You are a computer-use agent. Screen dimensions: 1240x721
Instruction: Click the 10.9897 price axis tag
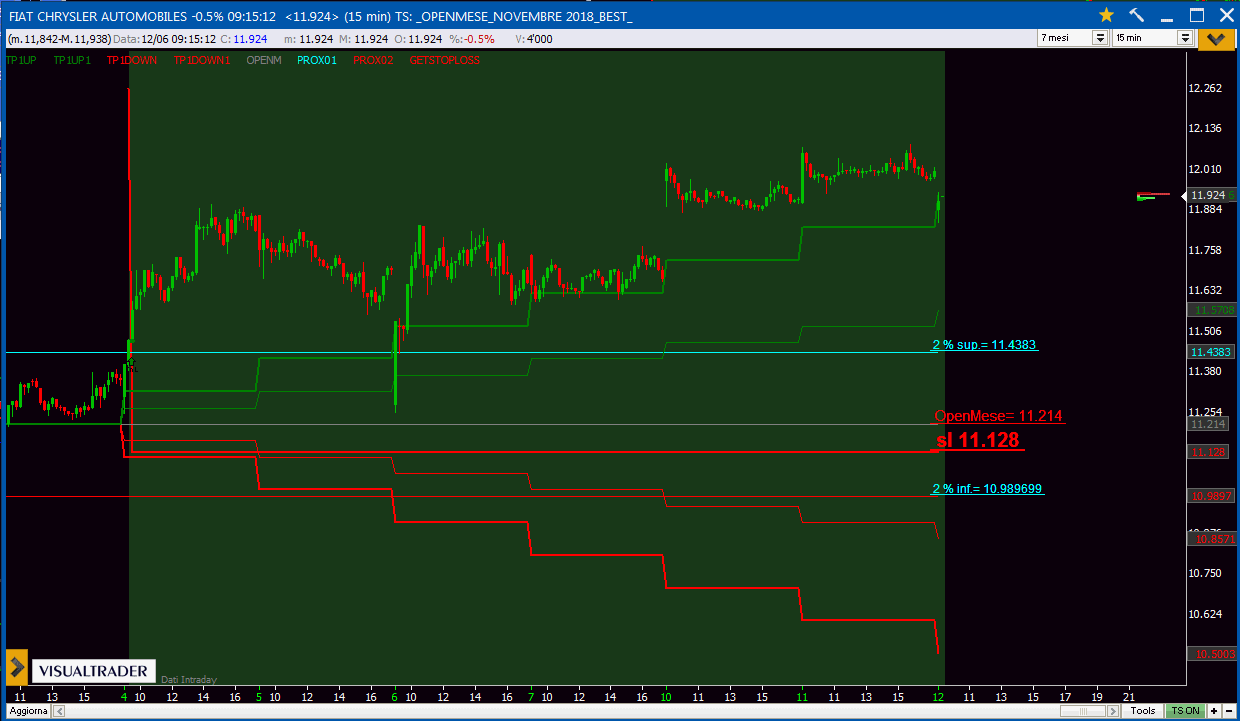tap(1211, 496)
